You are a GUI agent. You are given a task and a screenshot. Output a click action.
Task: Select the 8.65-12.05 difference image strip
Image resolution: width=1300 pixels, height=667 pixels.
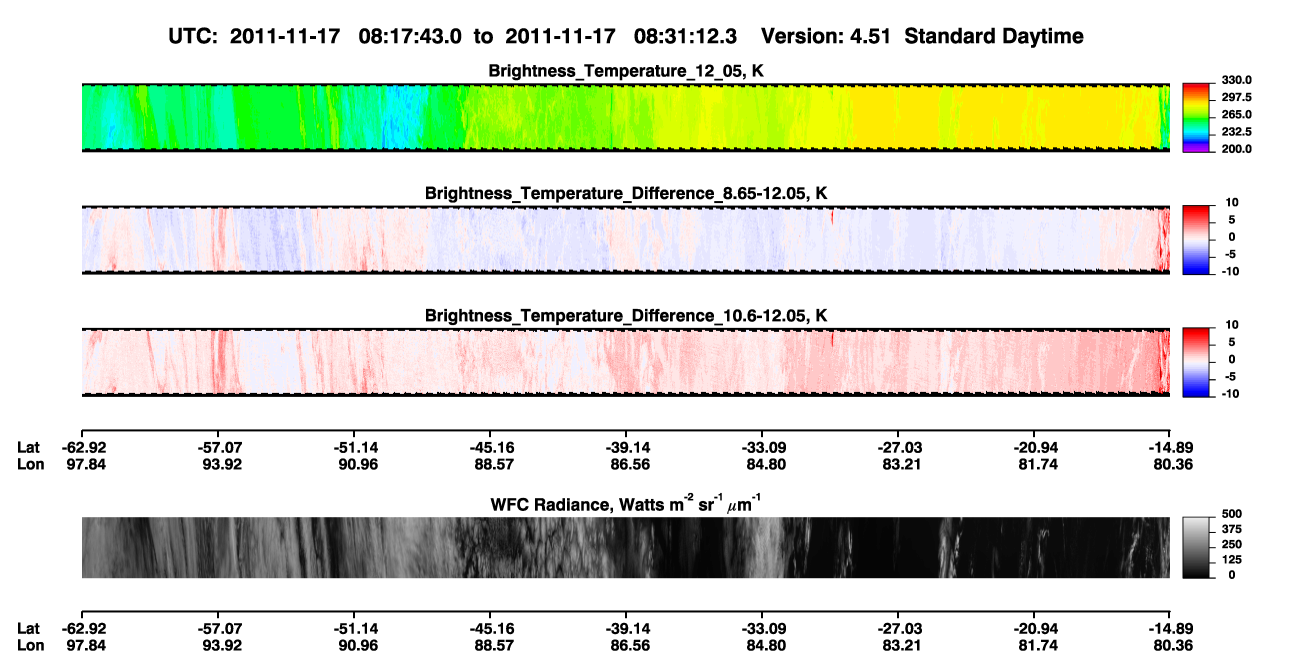(x=626, y=240)
